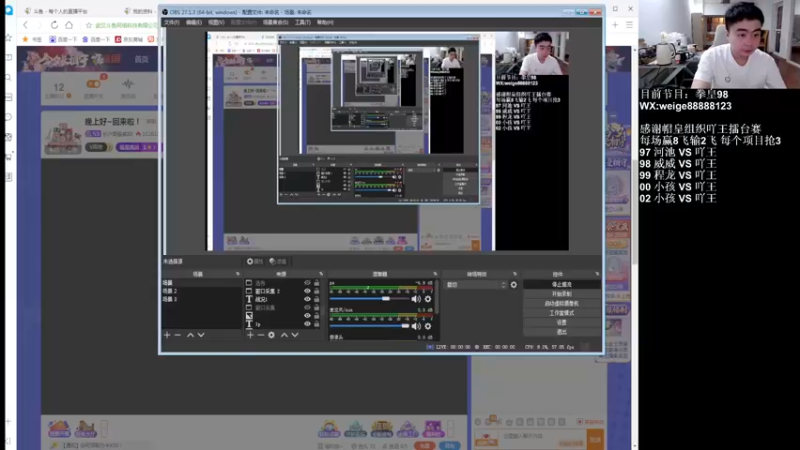Remove selected source with minus icon
This screenshot has height=450, width=800.
pos(261,335)
